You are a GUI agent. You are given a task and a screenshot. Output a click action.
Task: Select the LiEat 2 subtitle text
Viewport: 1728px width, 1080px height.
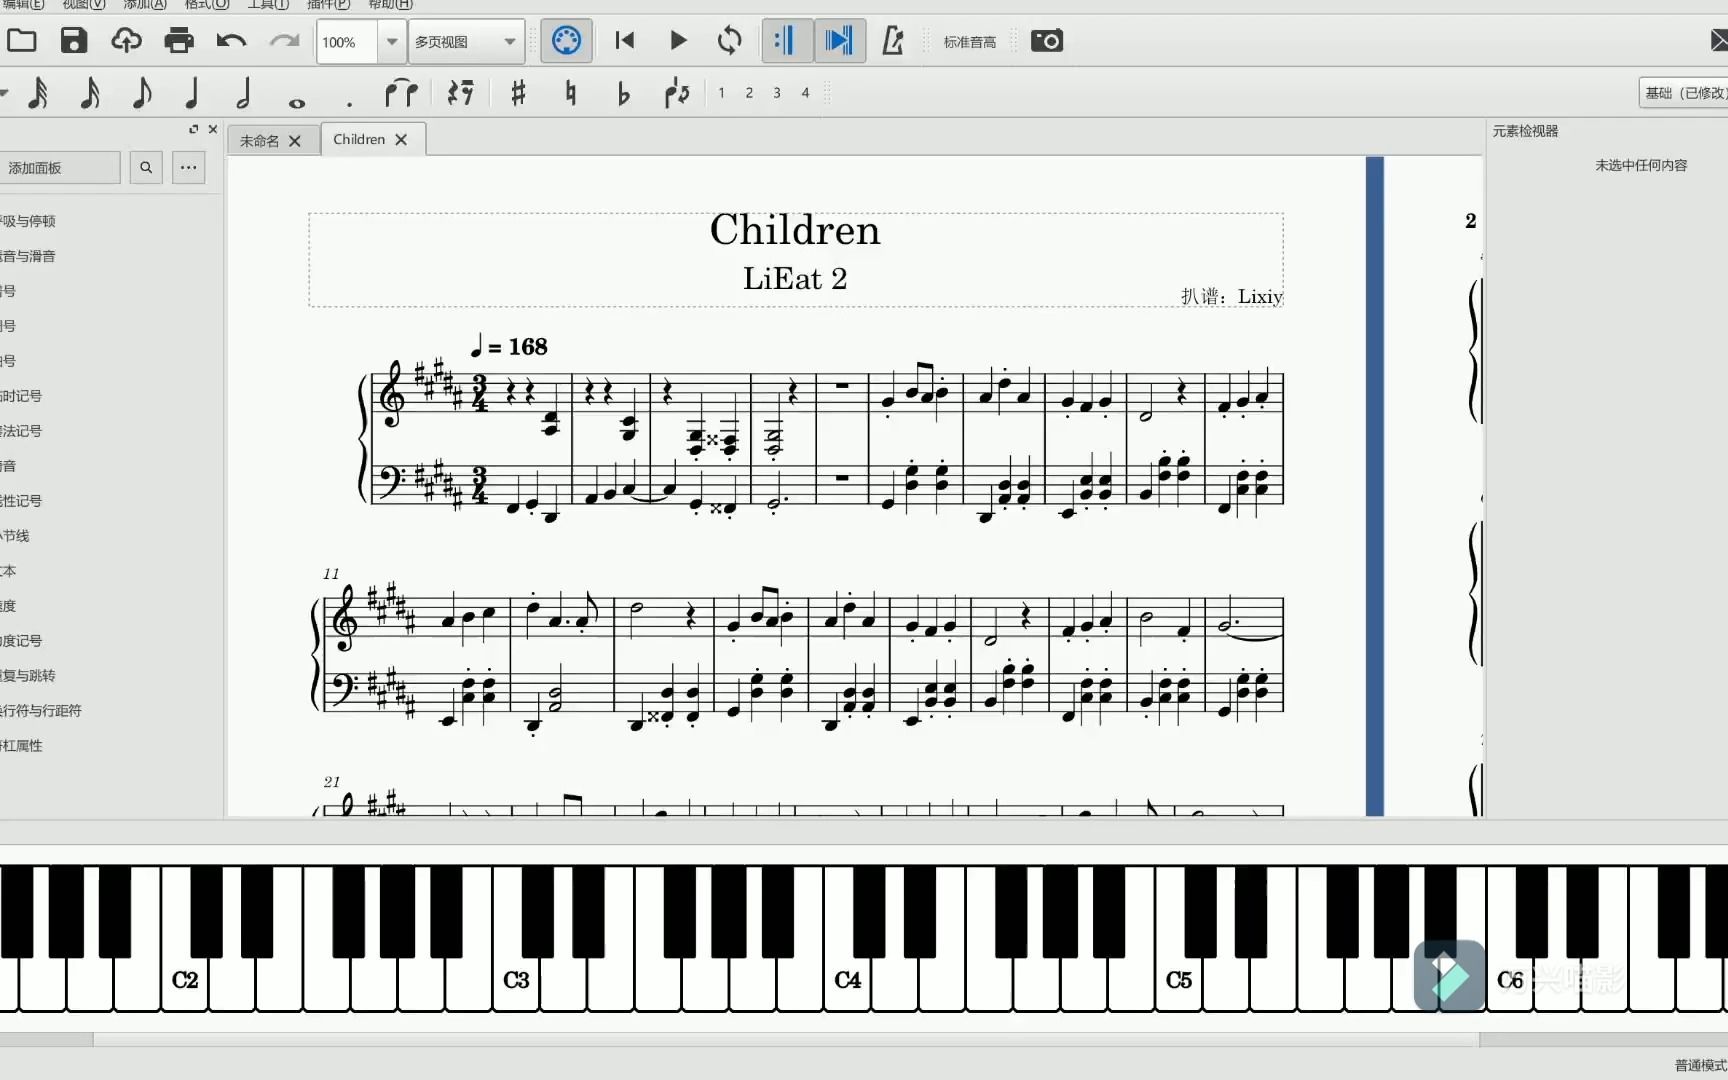click(795, 278)
